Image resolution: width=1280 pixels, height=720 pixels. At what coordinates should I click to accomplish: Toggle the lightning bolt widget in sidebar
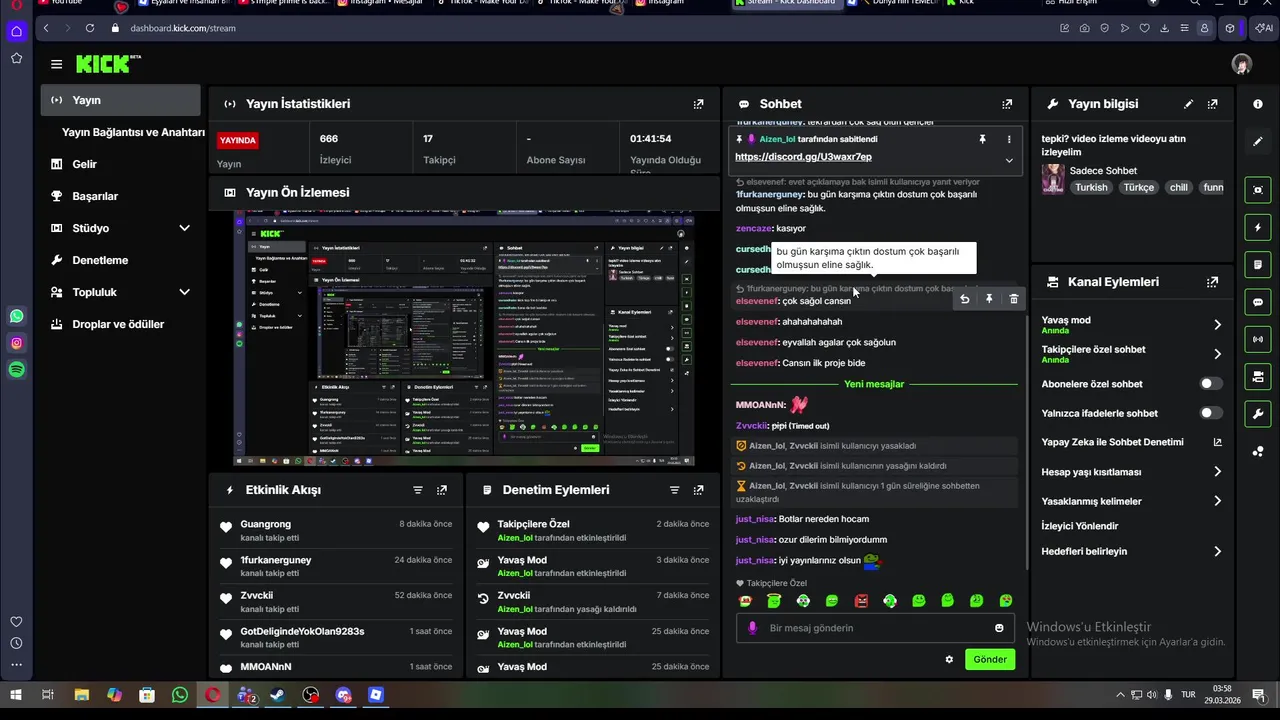coord(1258,227)
